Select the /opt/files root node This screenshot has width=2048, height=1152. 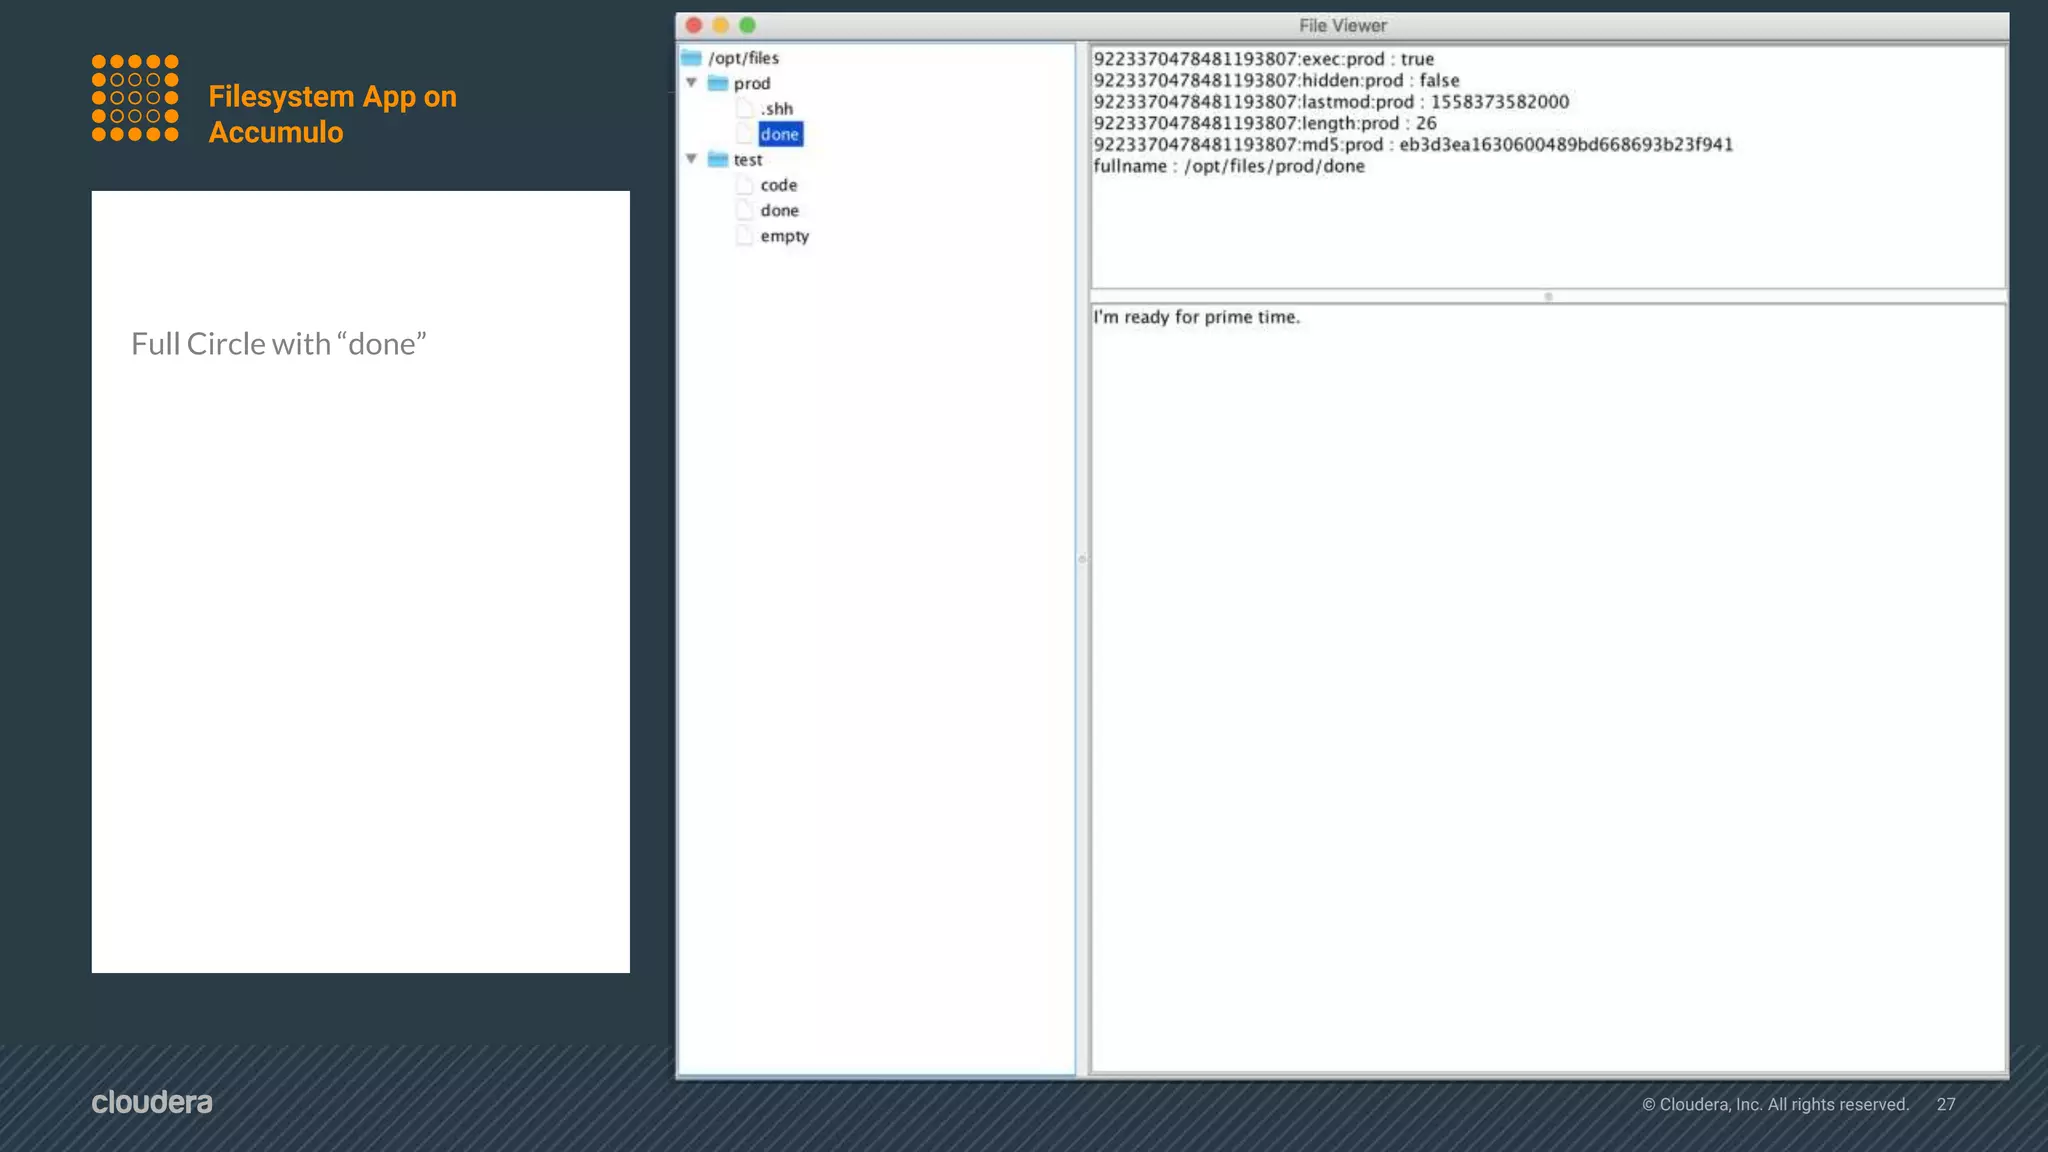[x=744, y=58]
